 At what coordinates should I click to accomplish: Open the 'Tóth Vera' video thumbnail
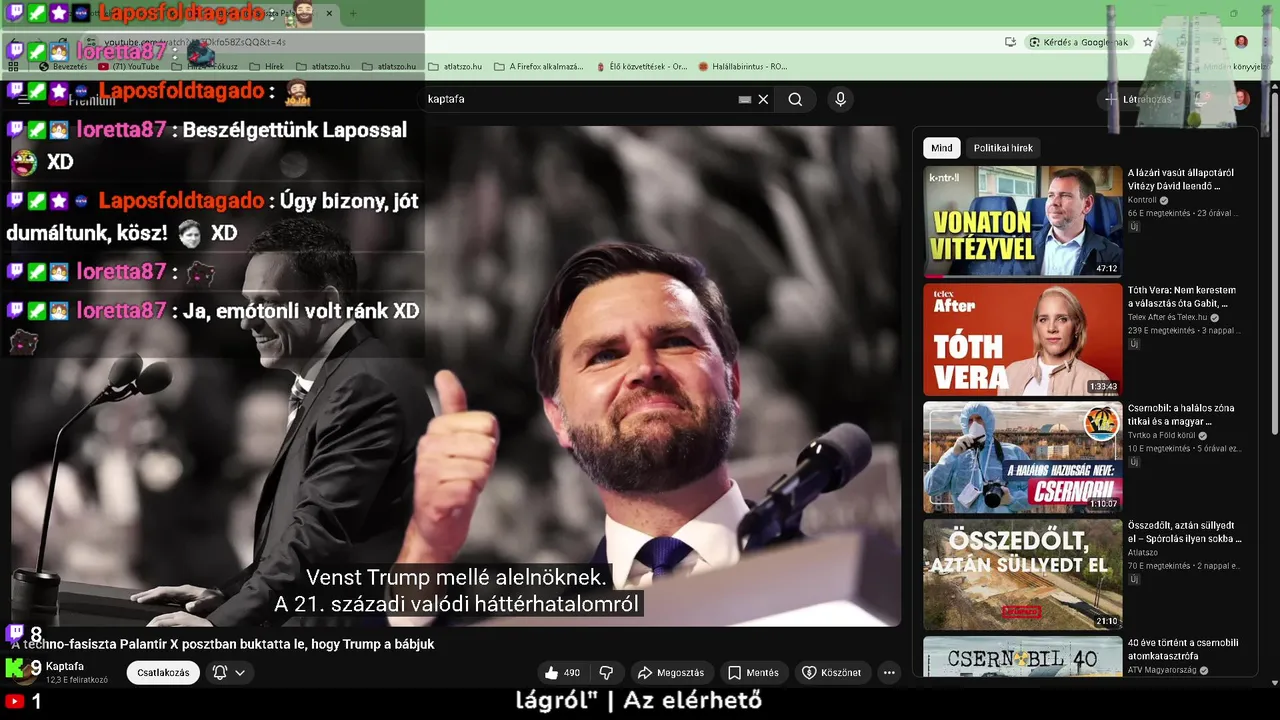(1023, 339)
